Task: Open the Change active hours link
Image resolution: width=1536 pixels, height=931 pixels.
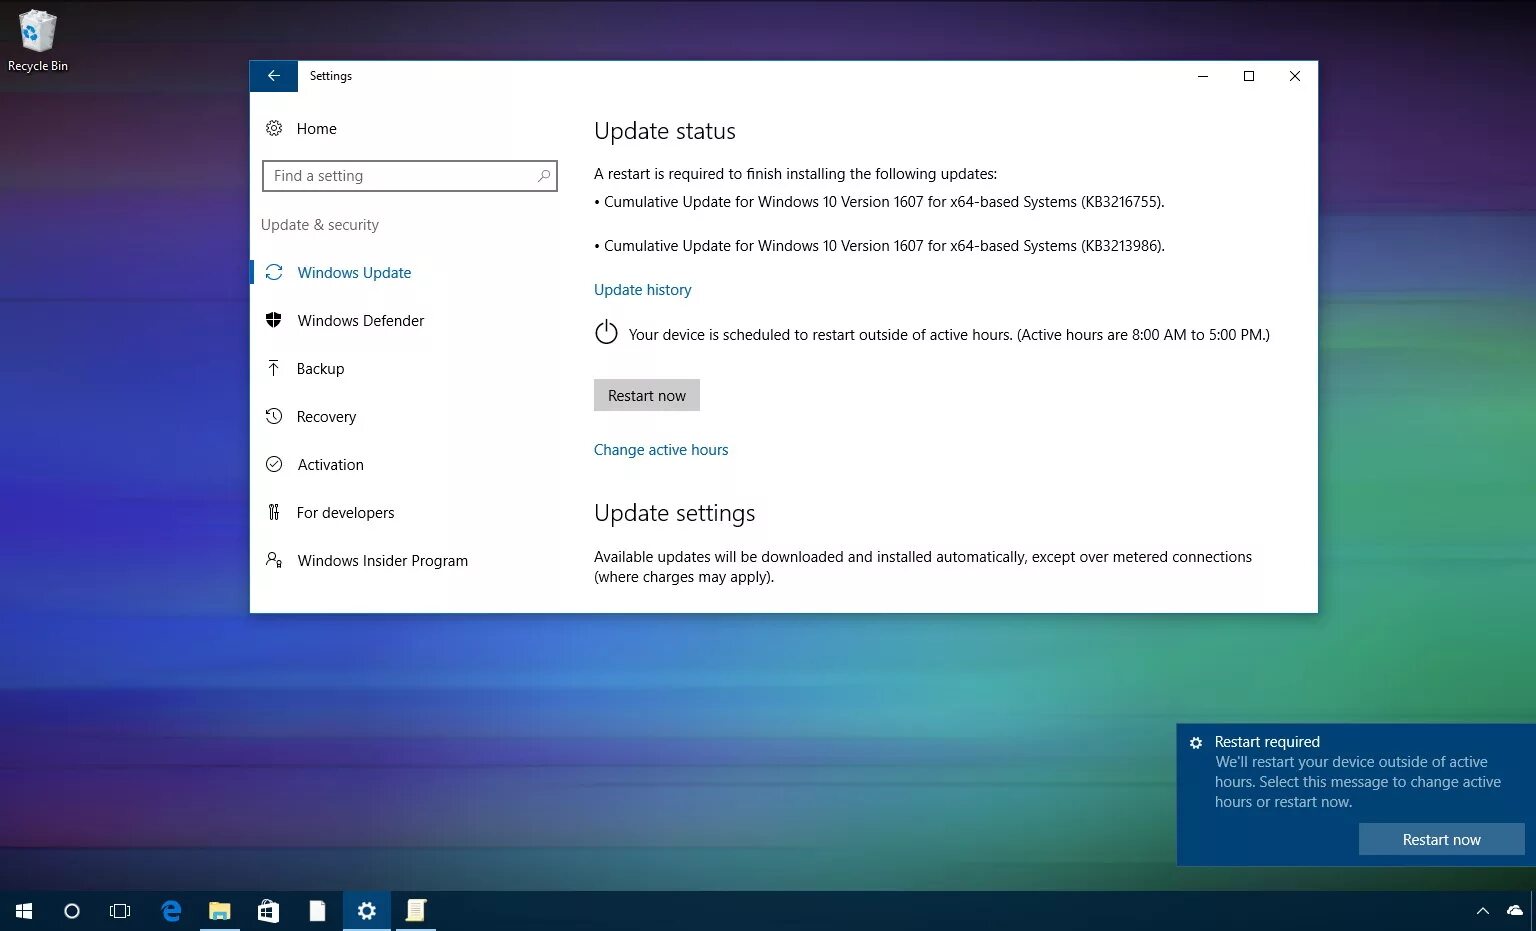Action: [661, 449]
